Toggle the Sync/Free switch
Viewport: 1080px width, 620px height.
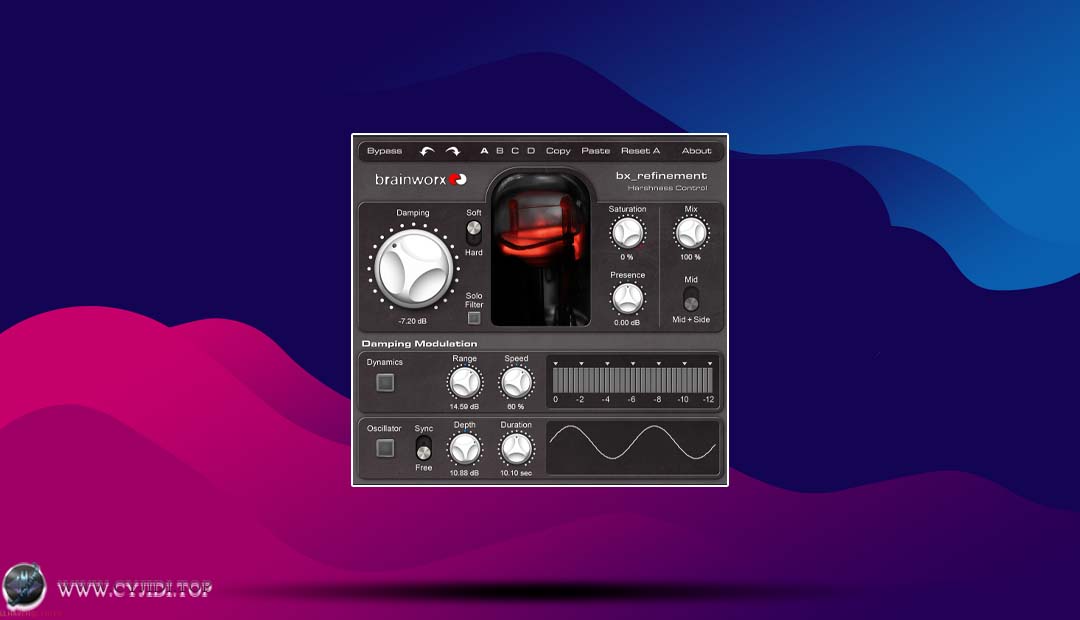424,448
